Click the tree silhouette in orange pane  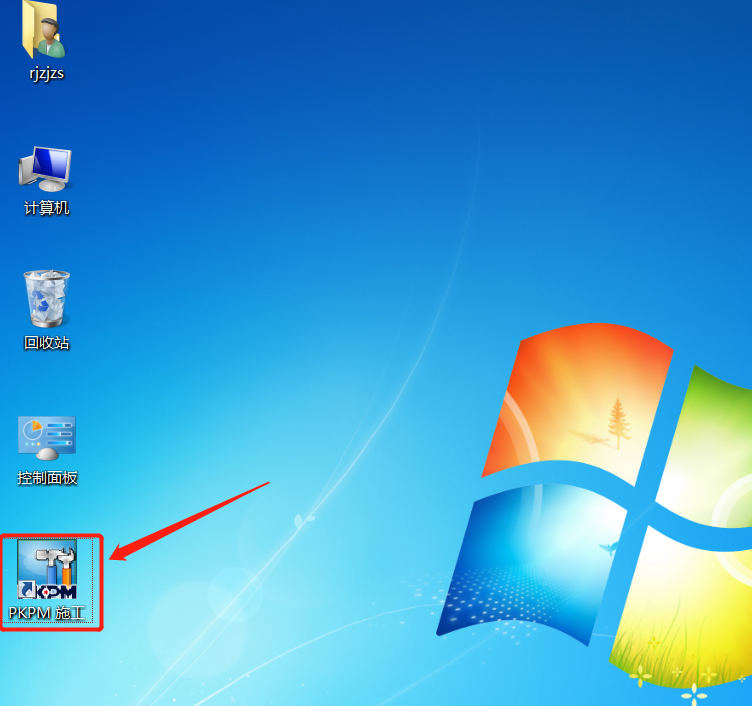(619, 424)
